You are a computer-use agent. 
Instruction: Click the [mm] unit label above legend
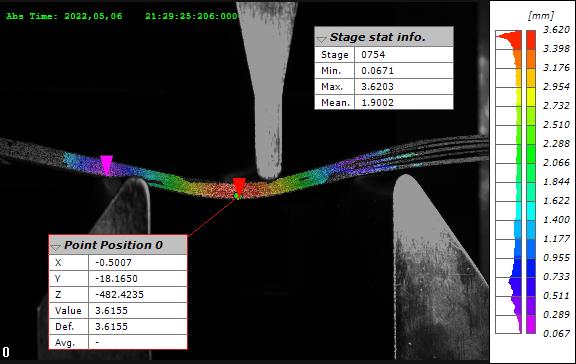[541, 15]
